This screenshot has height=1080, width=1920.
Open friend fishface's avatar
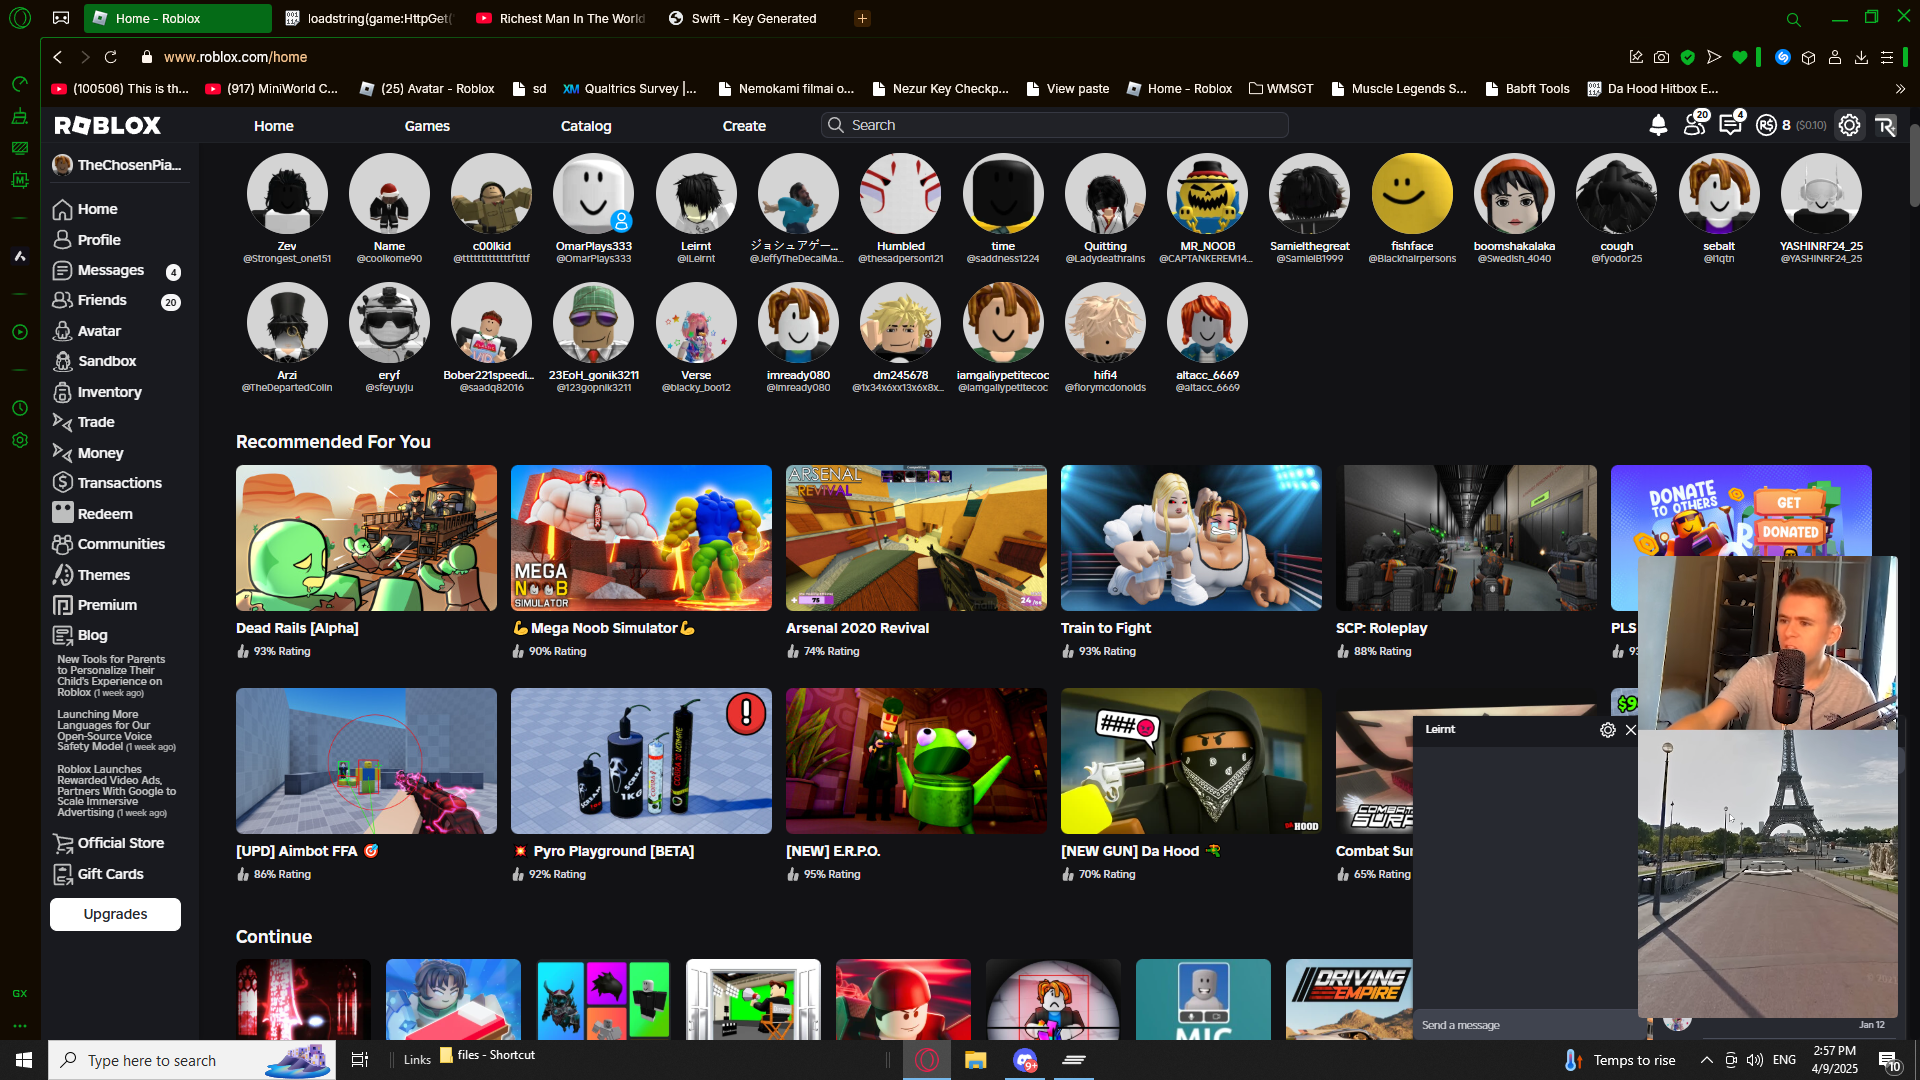(1412, 194)
